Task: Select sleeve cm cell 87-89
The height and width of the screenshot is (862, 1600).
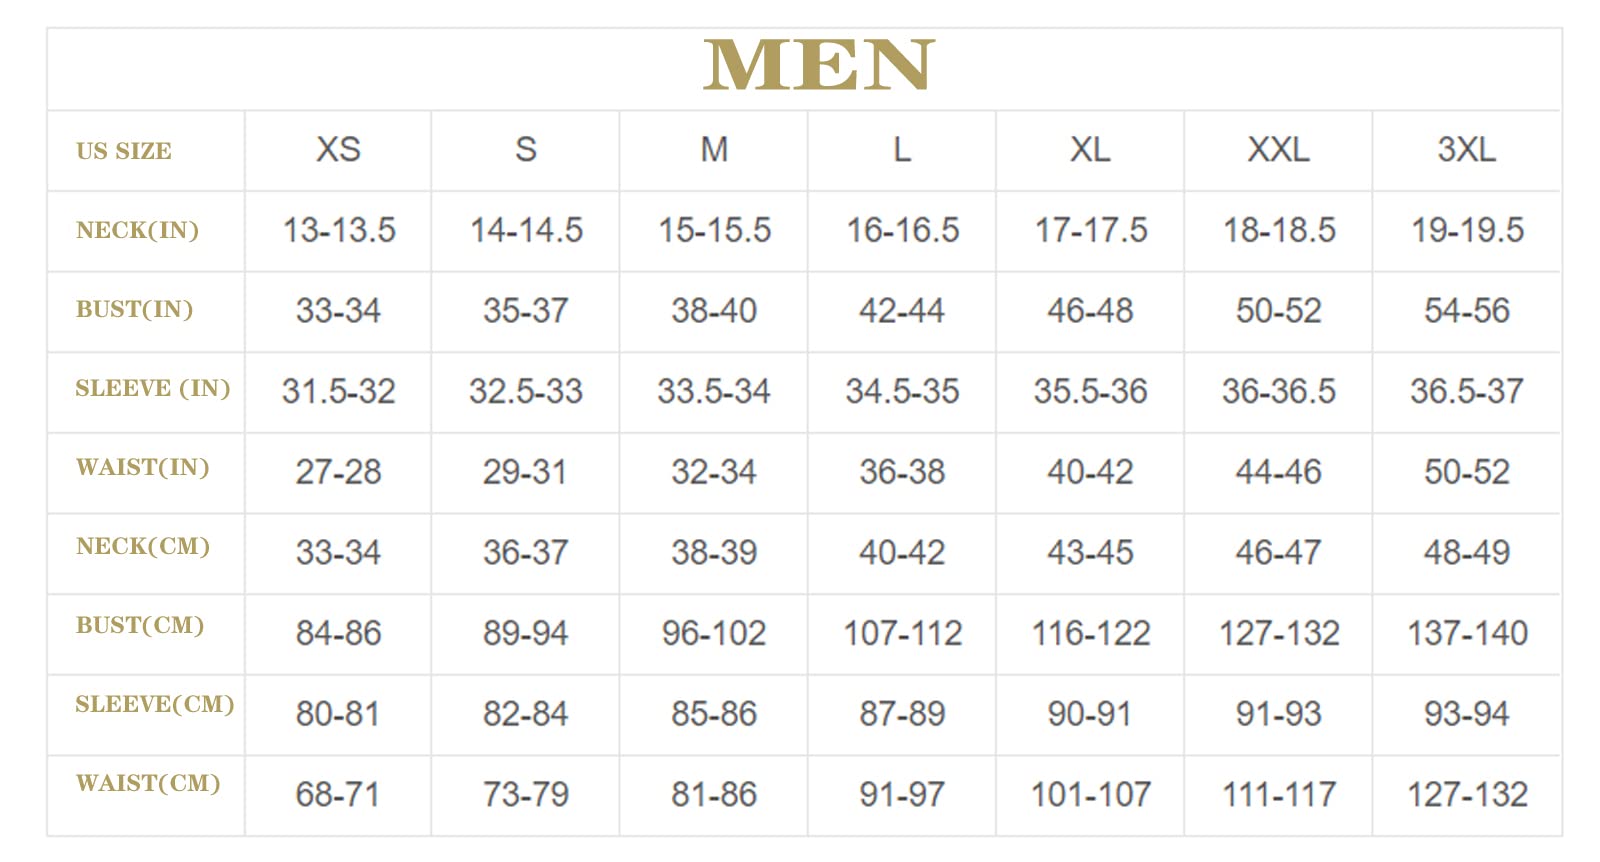Action: 902,714
